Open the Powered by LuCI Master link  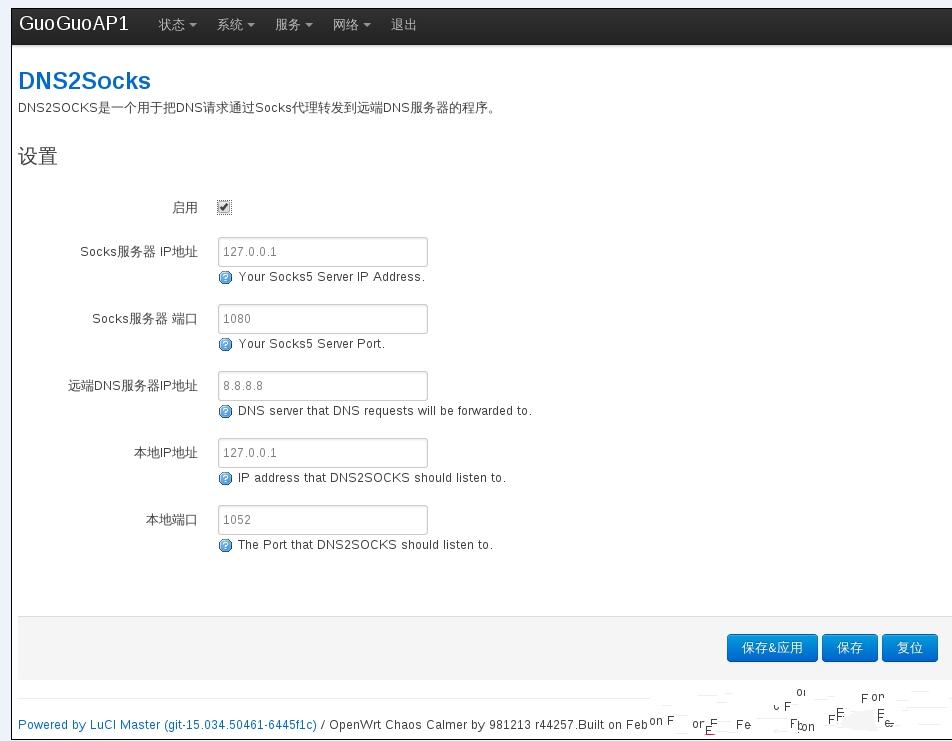[167, 725]
